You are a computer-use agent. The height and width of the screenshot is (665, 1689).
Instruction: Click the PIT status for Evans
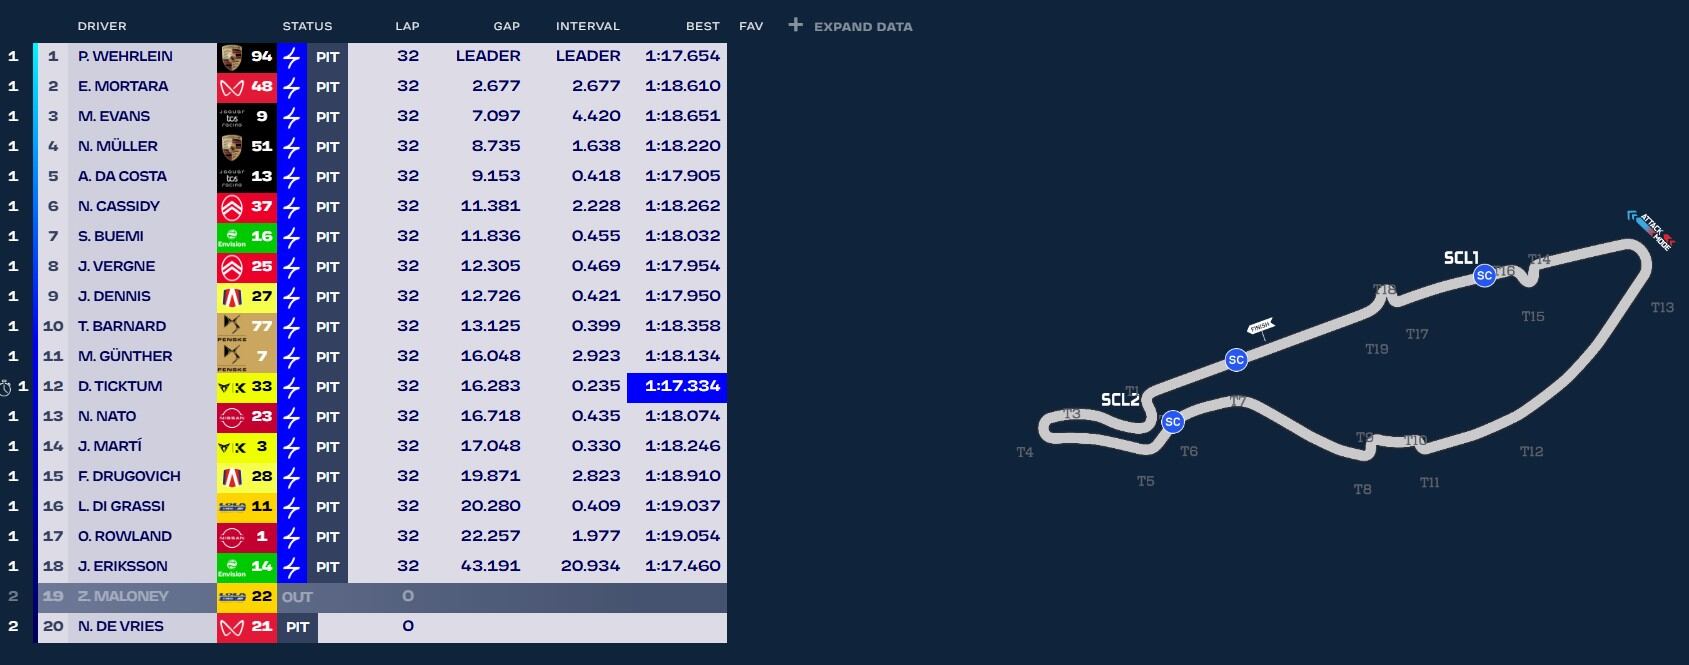(327, 117)
